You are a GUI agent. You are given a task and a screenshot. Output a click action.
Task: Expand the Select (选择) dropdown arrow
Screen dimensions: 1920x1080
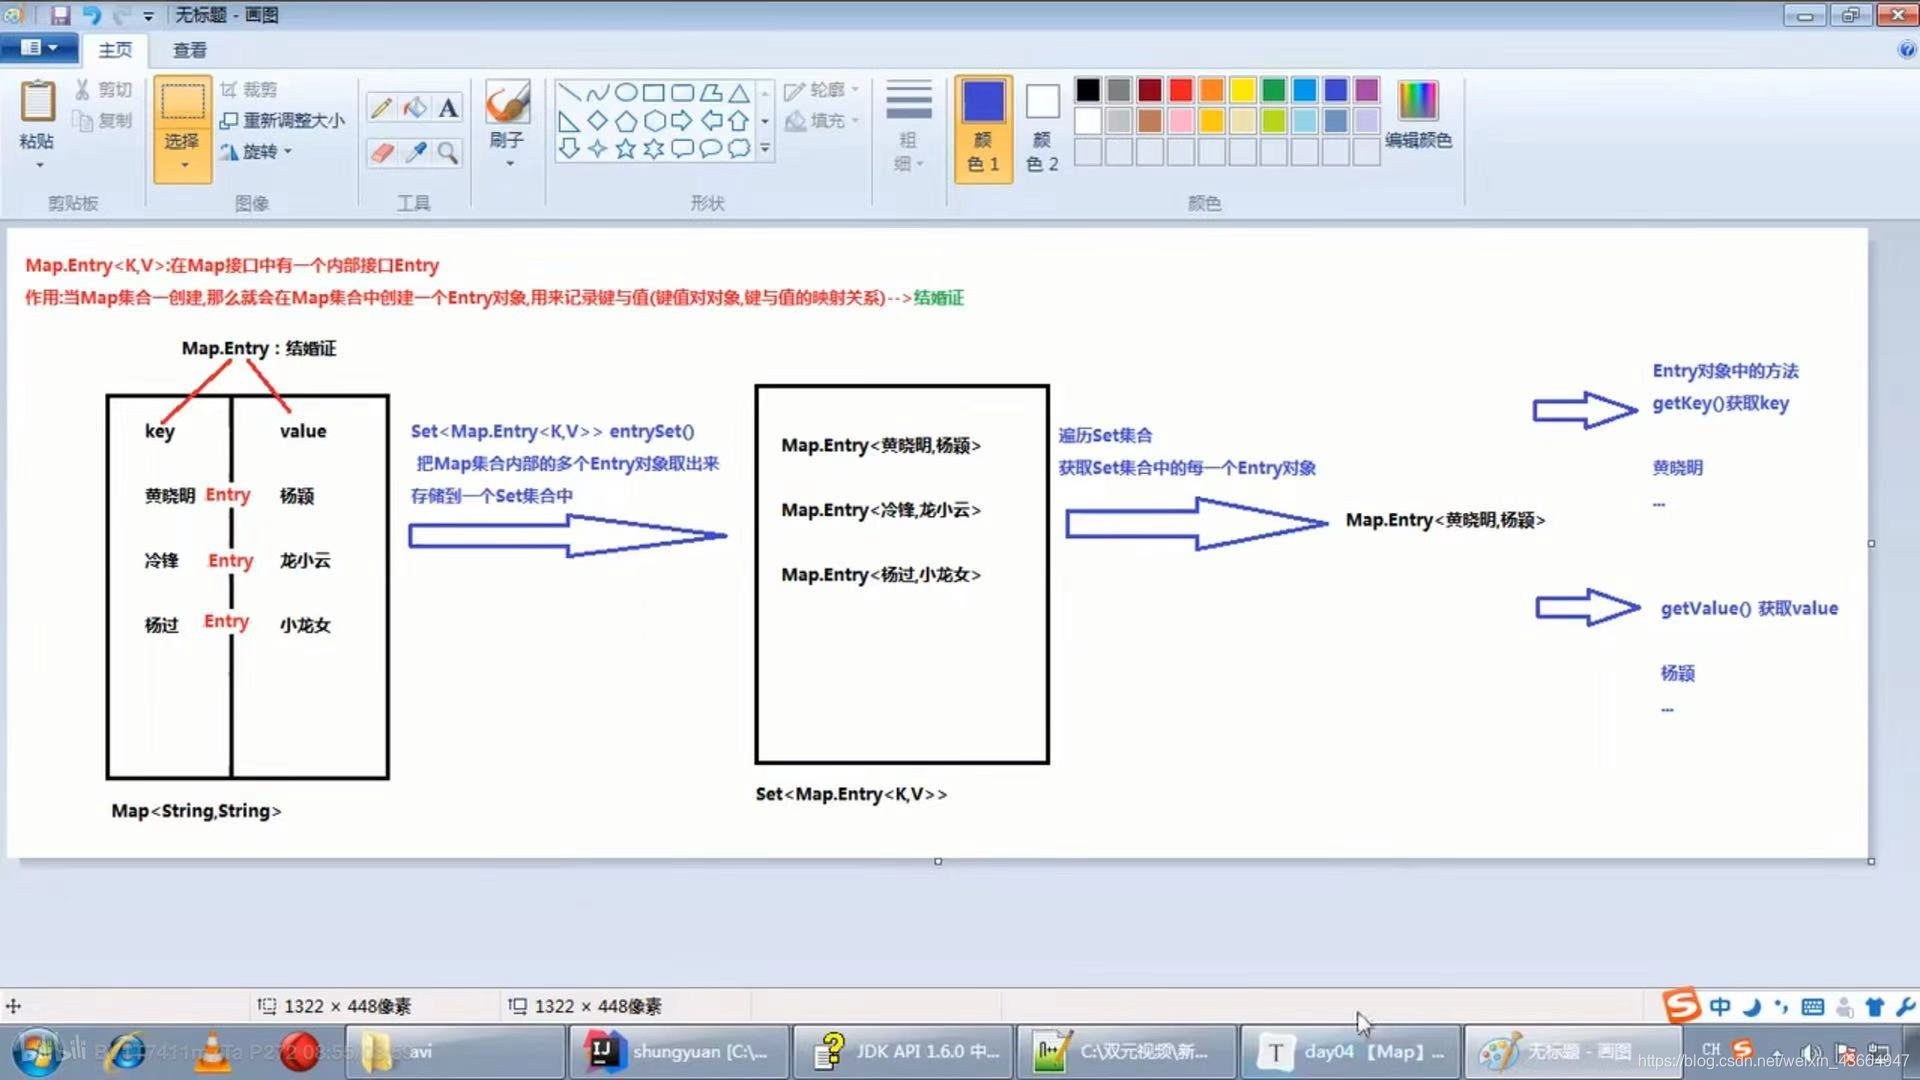(x=183, y=165)
